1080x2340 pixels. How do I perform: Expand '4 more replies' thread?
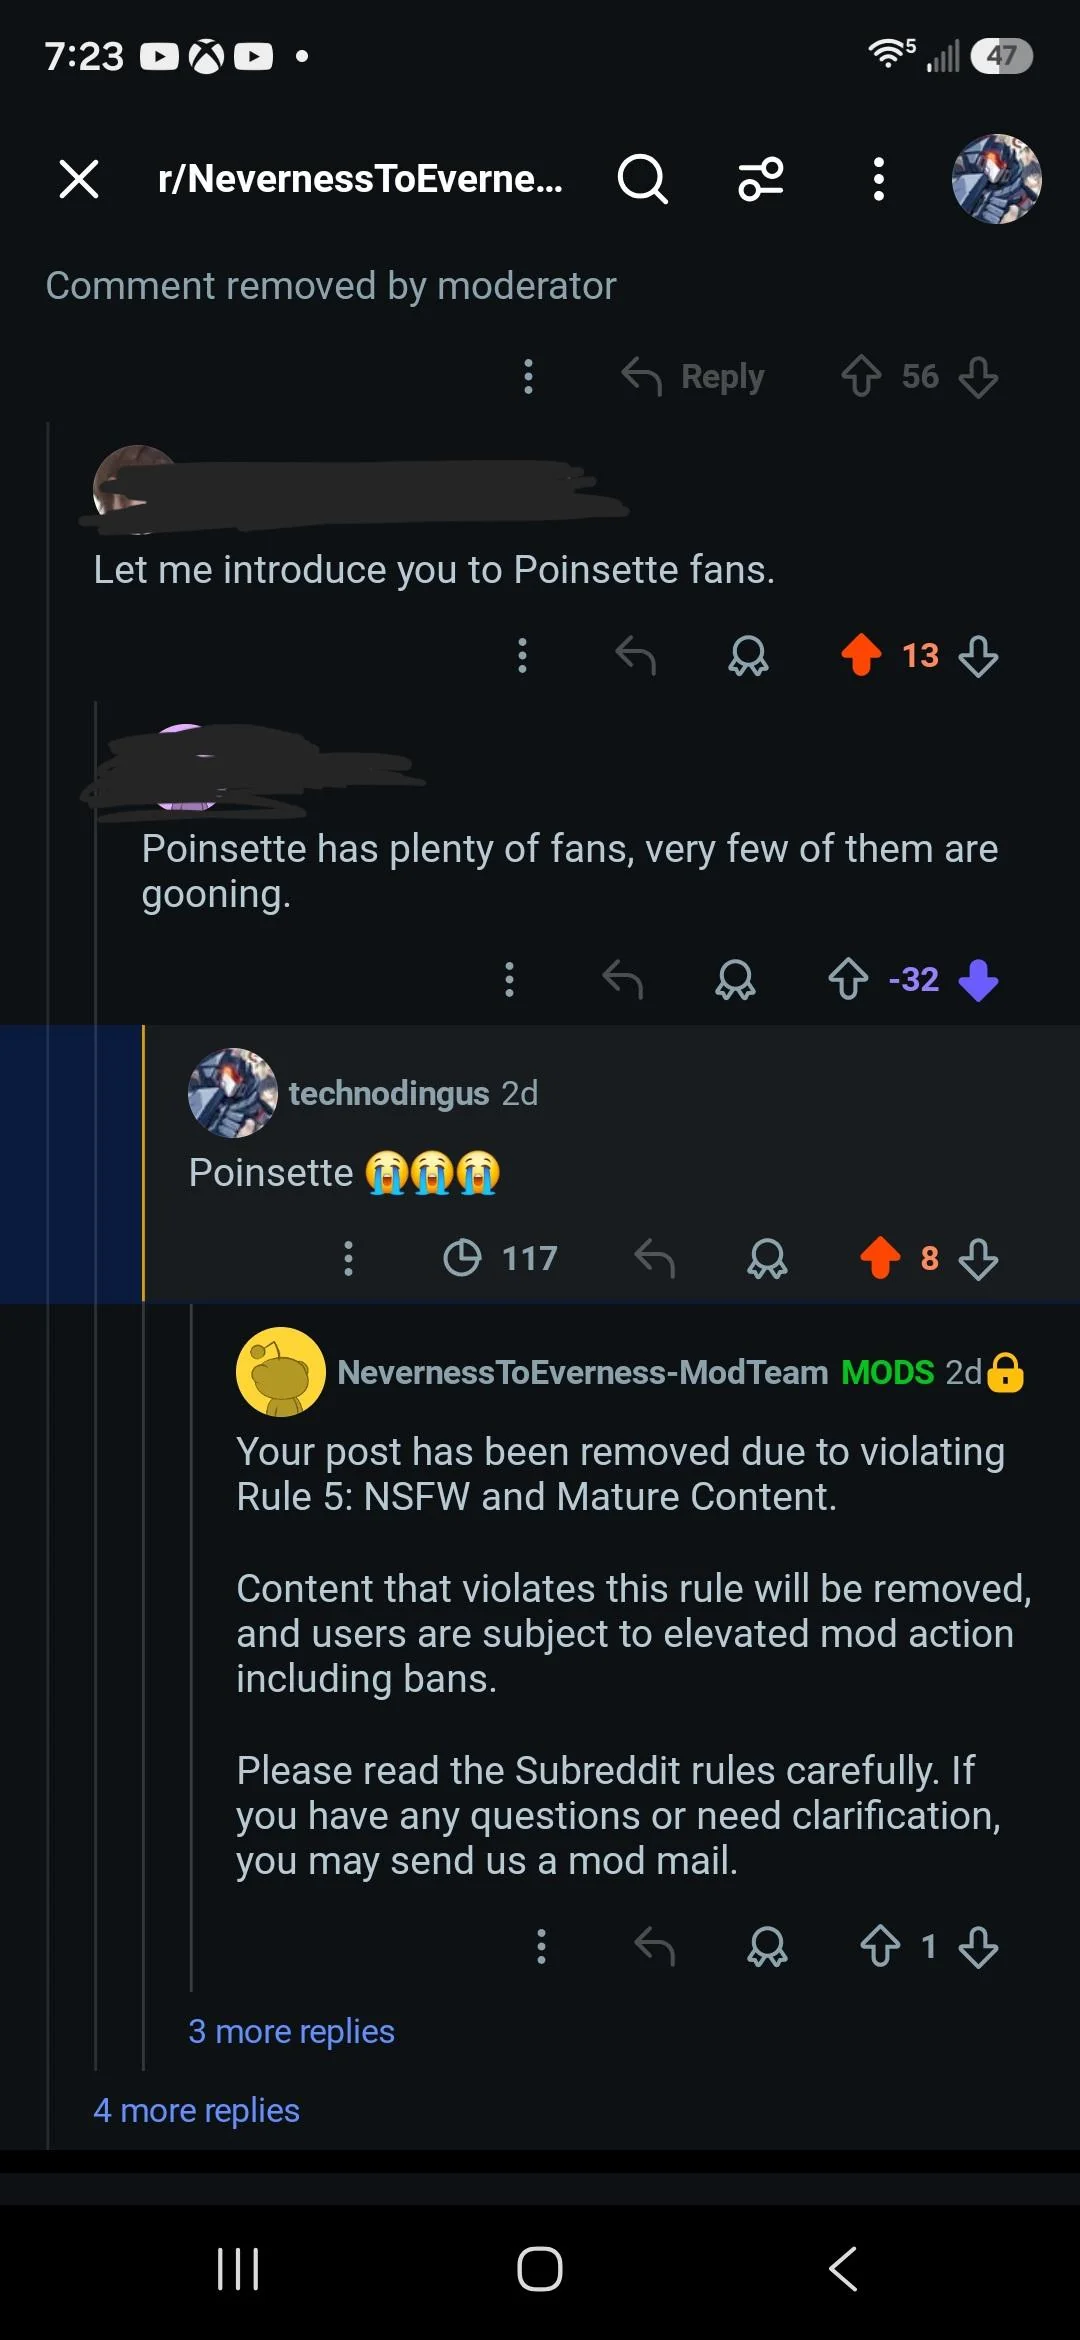tap(196, 2110)
